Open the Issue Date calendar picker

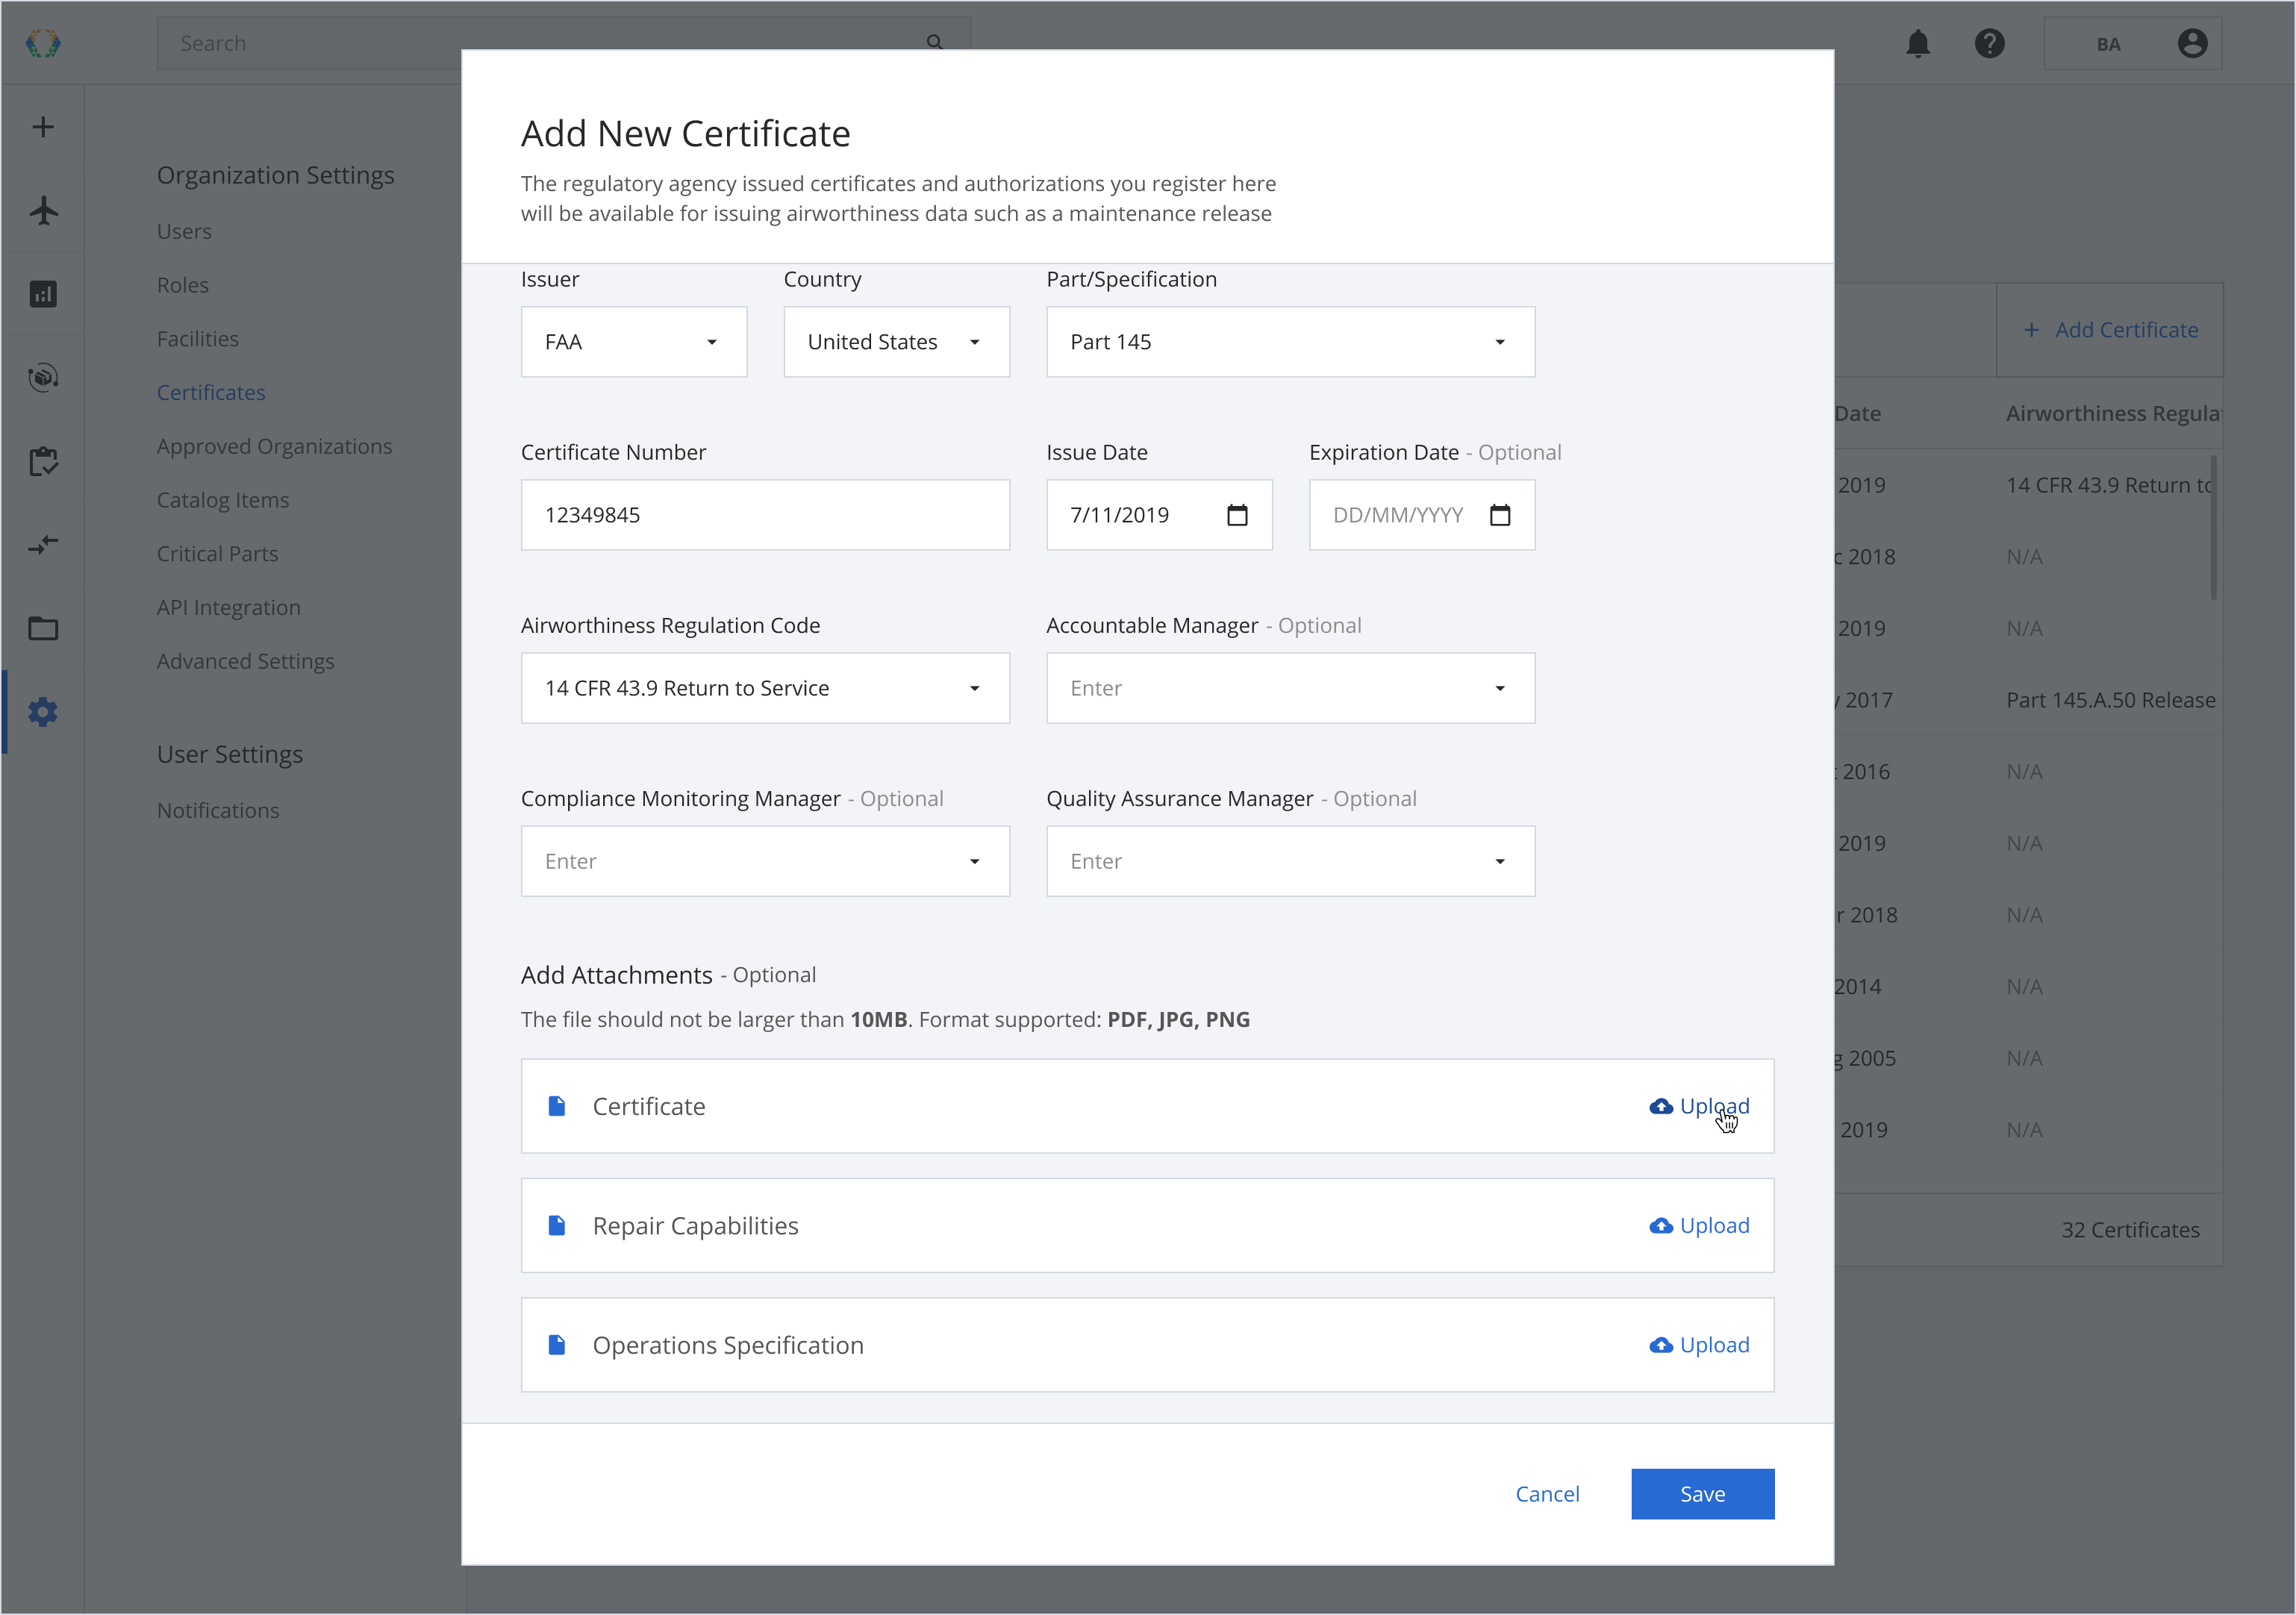pyautogui.click(x=1237, y=515)
